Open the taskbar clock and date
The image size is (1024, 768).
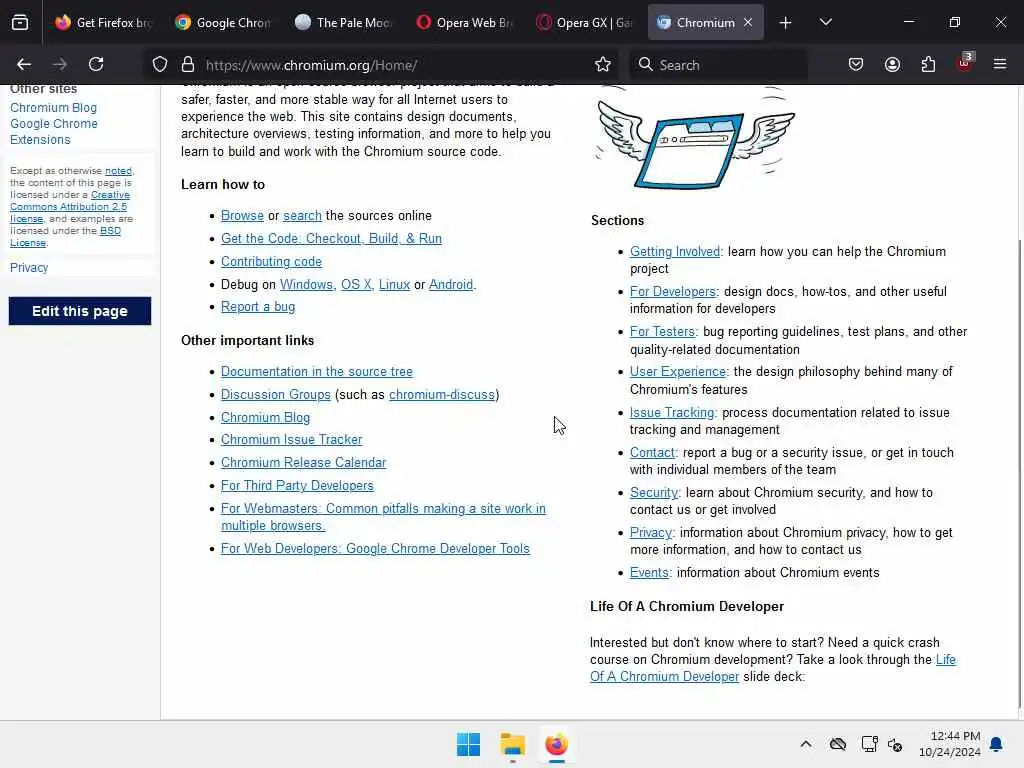(x=950, y=744)
